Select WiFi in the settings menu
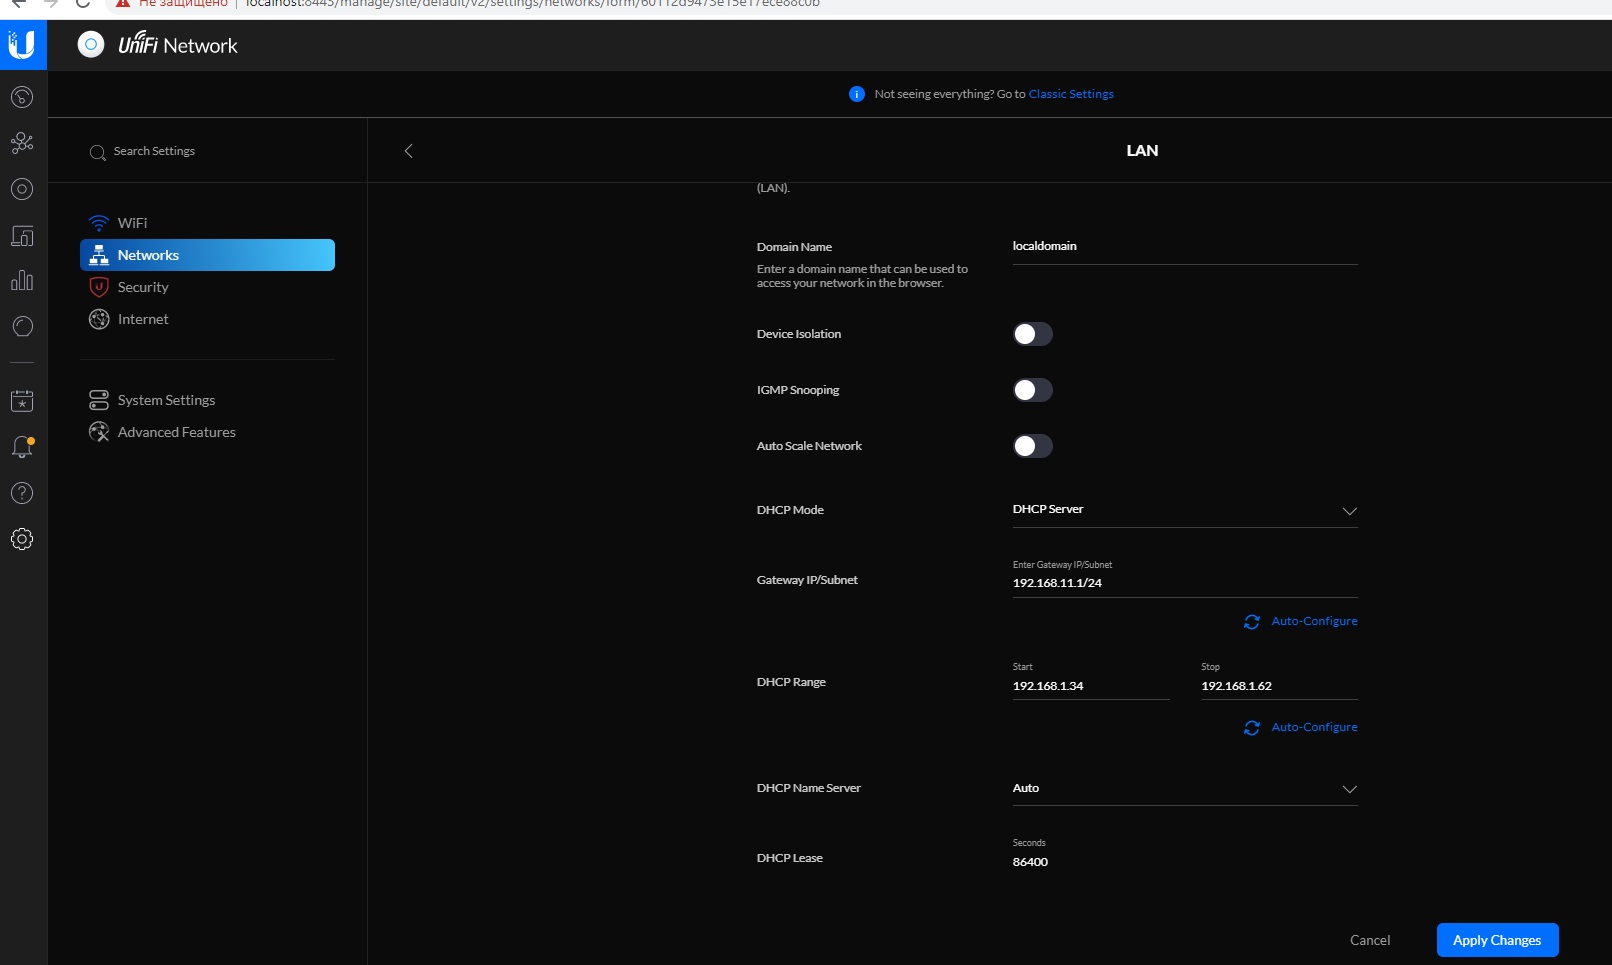Image resolution: width=1612 pixels, height=965 pixels. tap(132, 223)
